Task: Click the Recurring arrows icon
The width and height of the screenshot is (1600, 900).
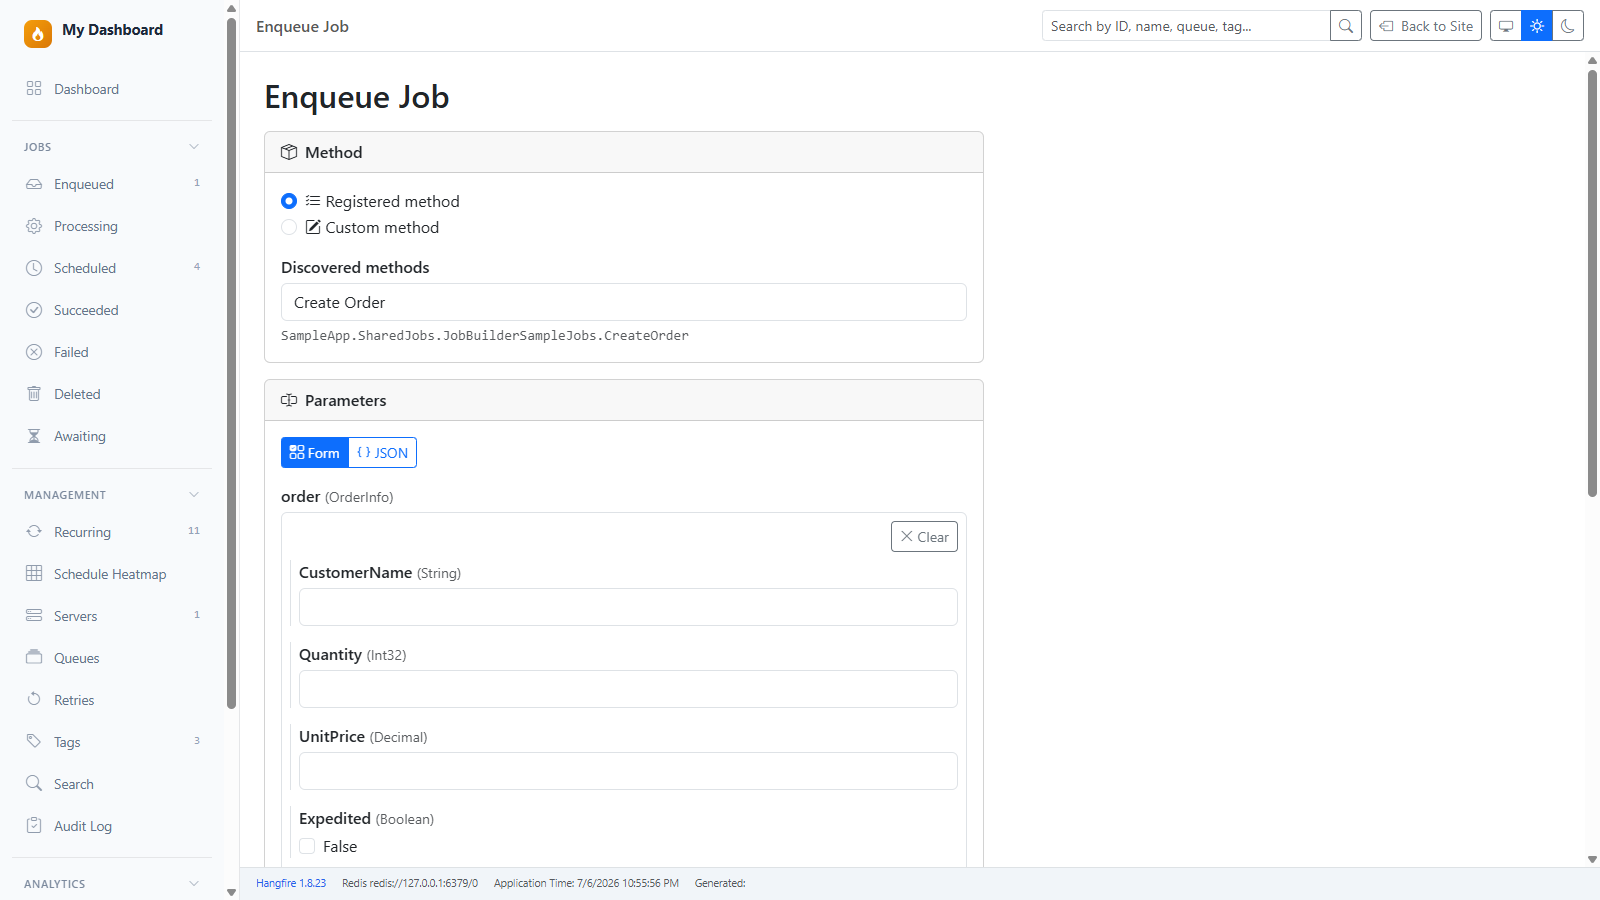Action: [34, 532]
